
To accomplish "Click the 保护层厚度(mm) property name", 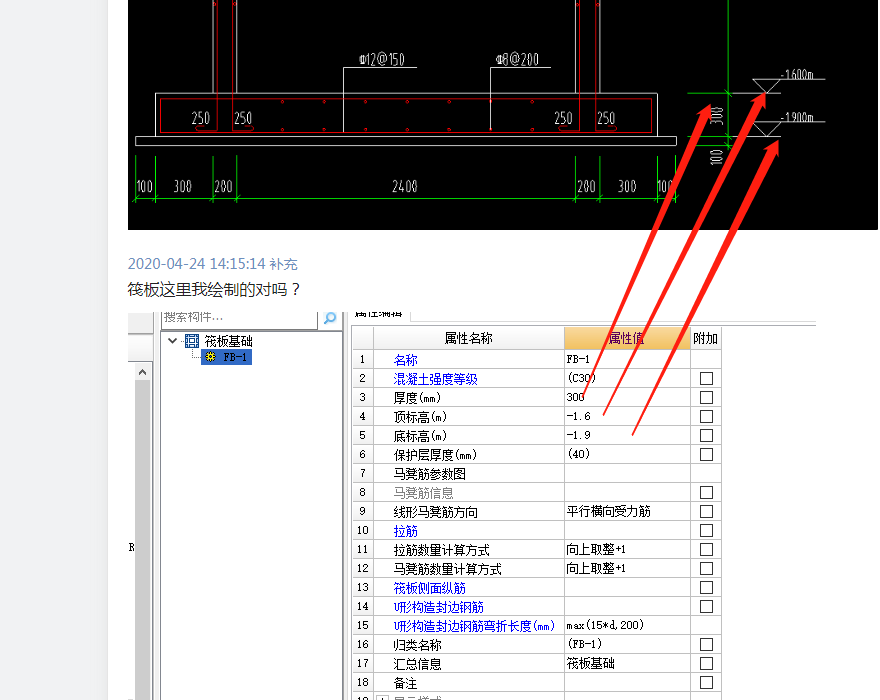I will [x=435, y=455].
